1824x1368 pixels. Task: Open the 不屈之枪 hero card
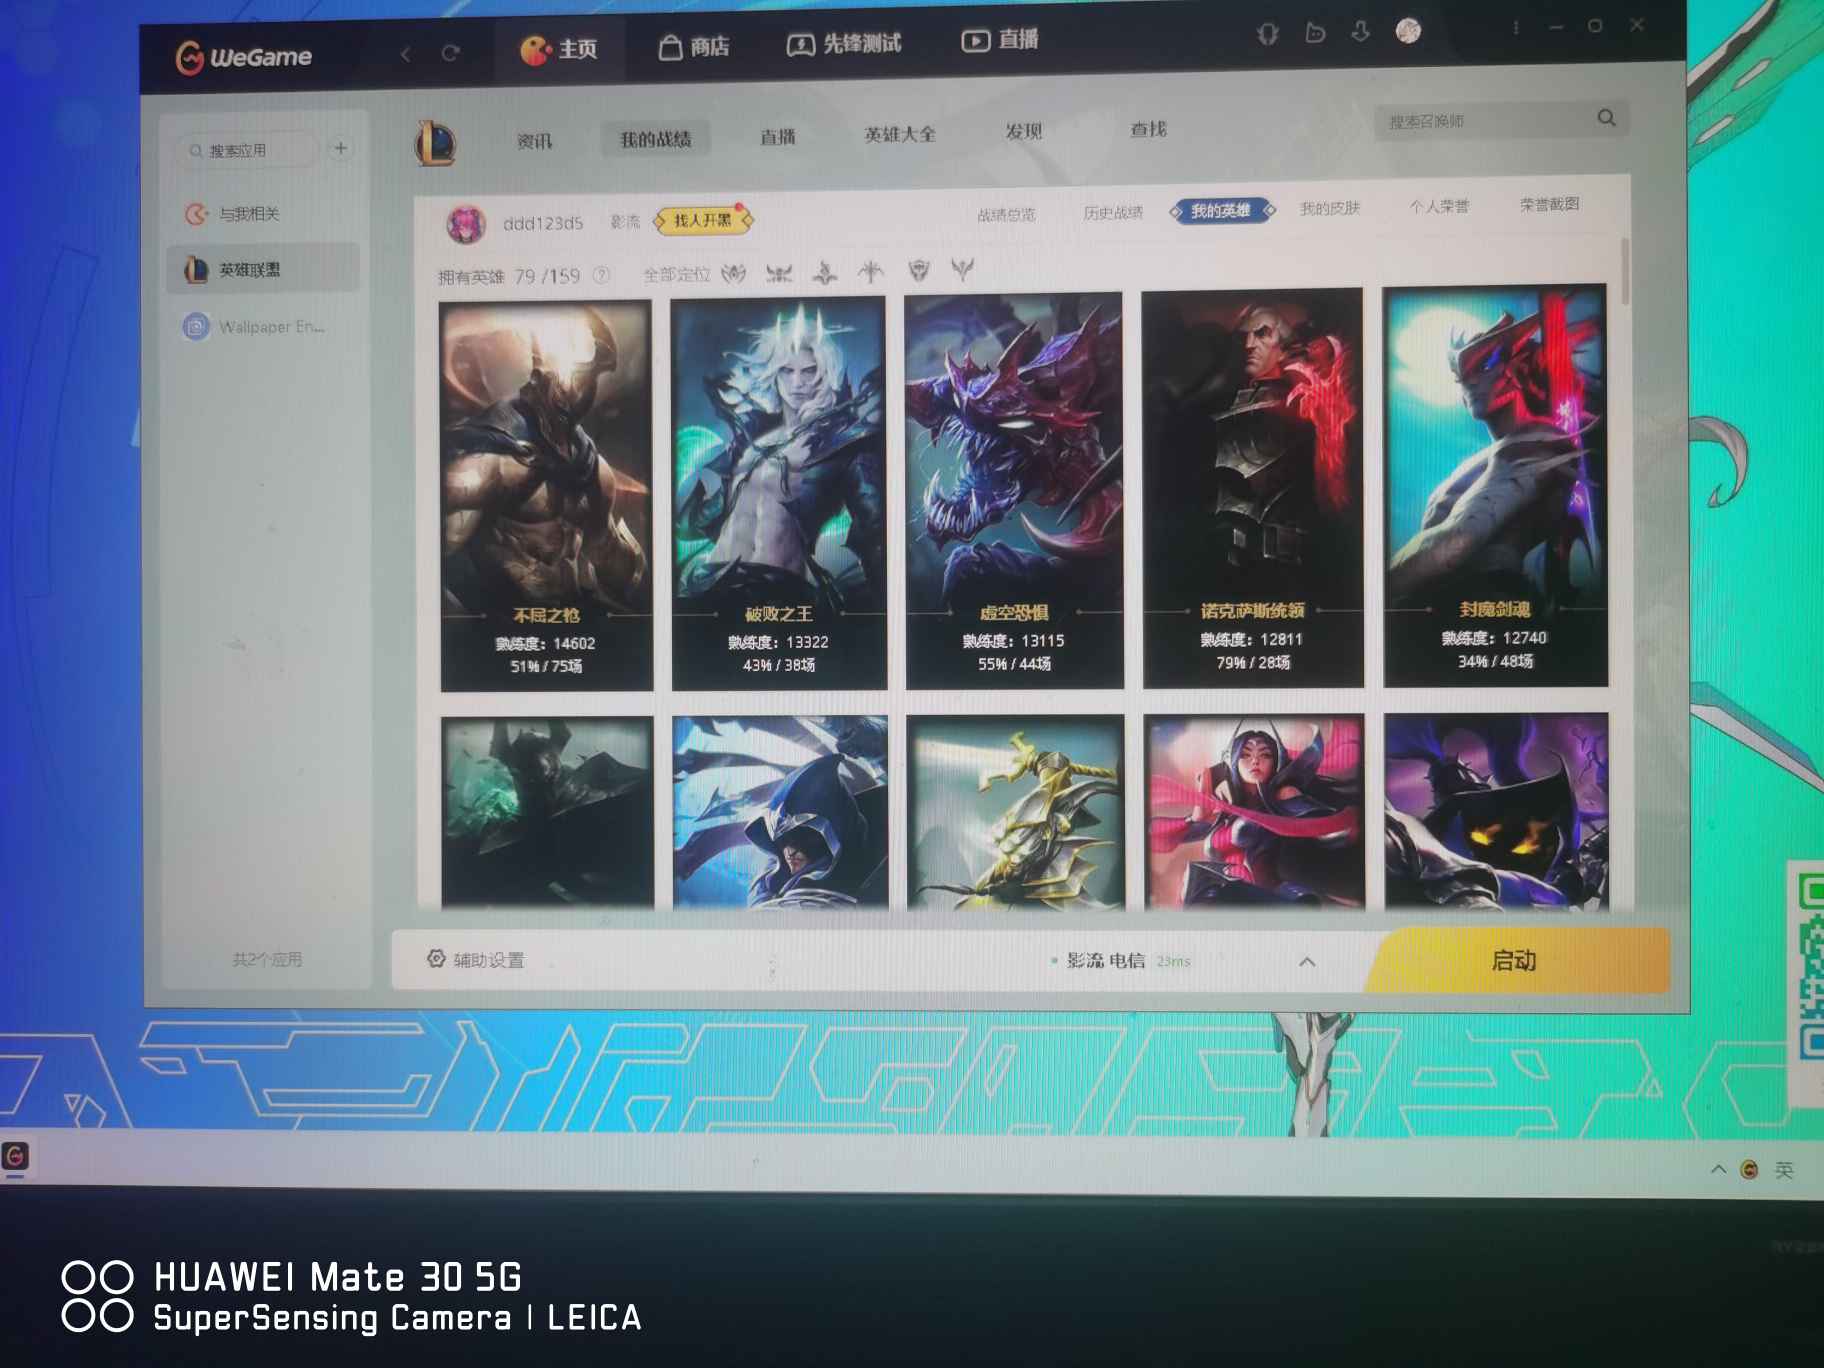tap(546, 496)
